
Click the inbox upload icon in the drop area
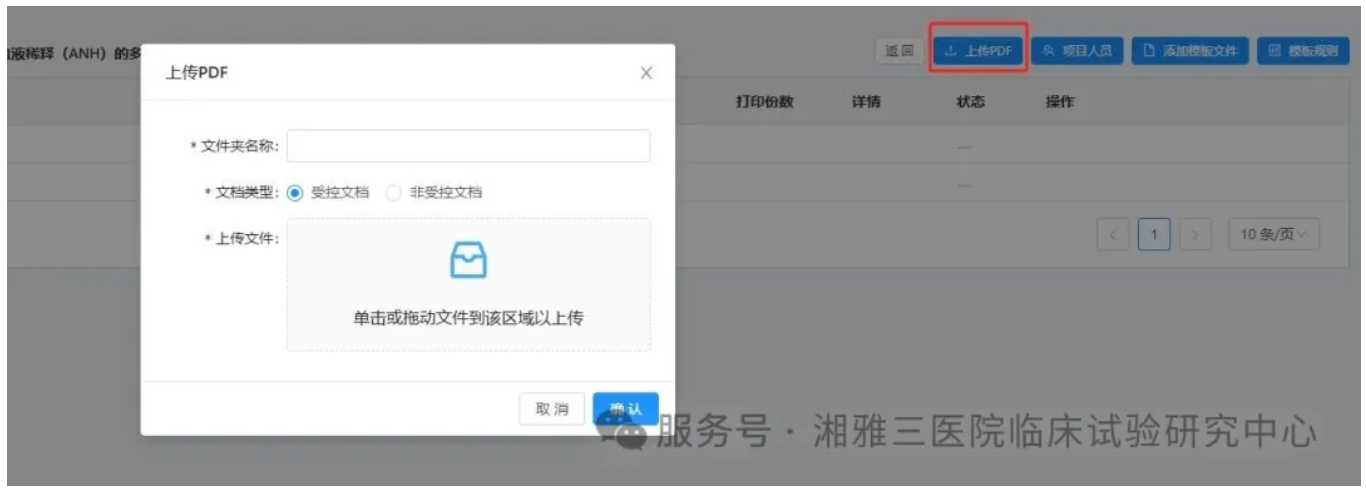tap(468, 261)
